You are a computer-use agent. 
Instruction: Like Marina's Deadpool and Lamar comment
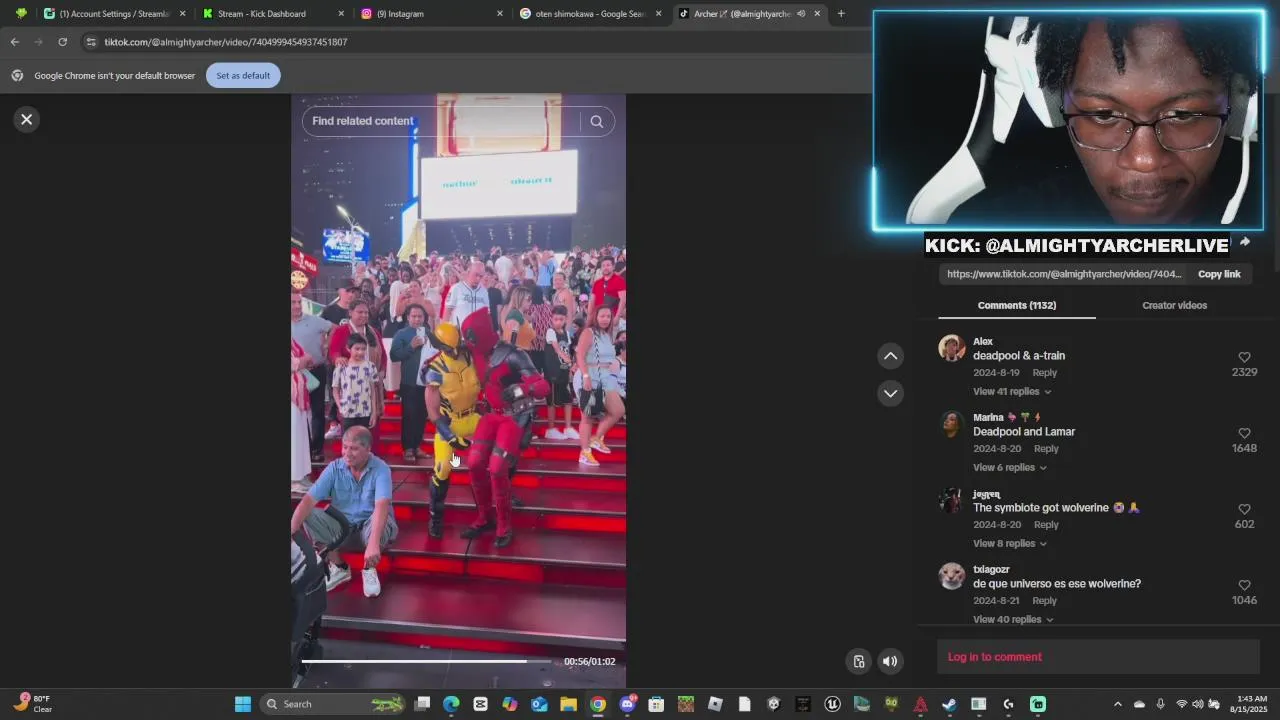pos(1244,433)
